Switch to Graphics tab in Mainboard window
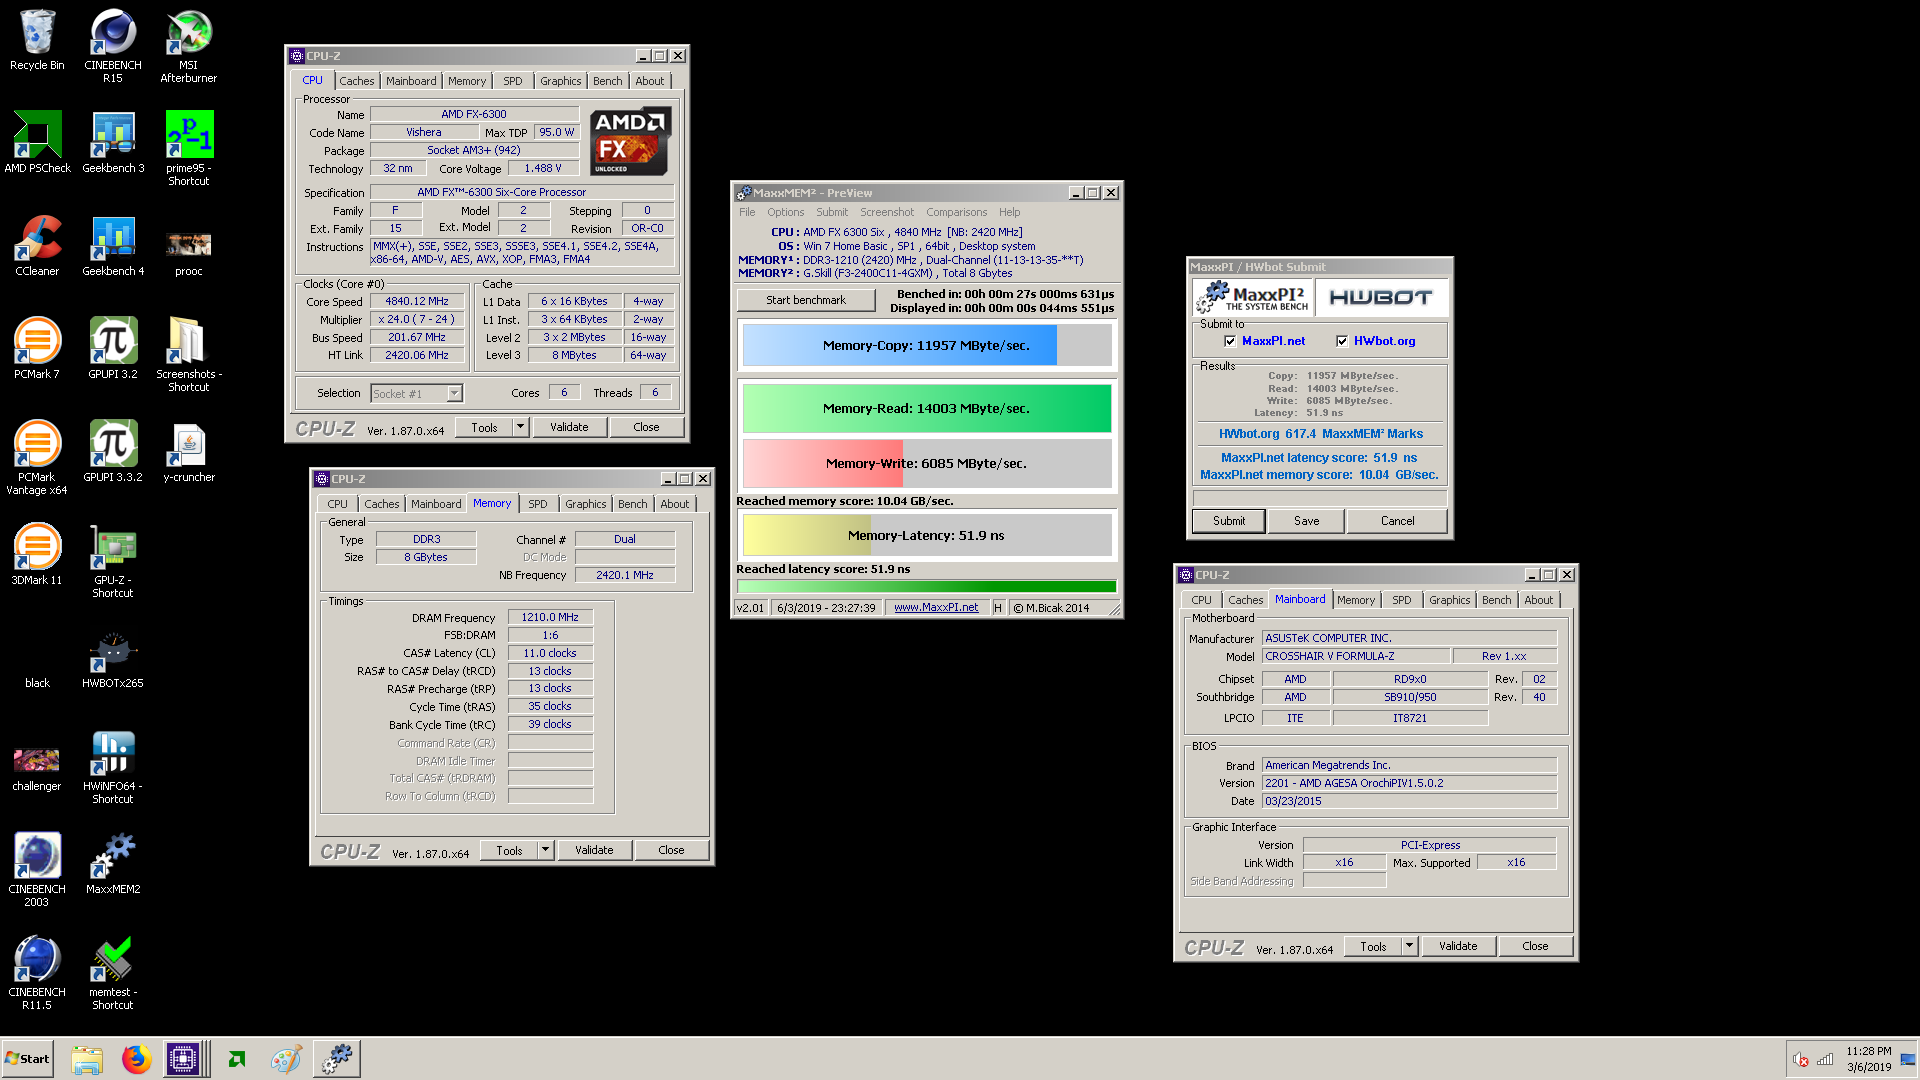The height and width of the screenshot is (1080, 1920). [1449, 600]
